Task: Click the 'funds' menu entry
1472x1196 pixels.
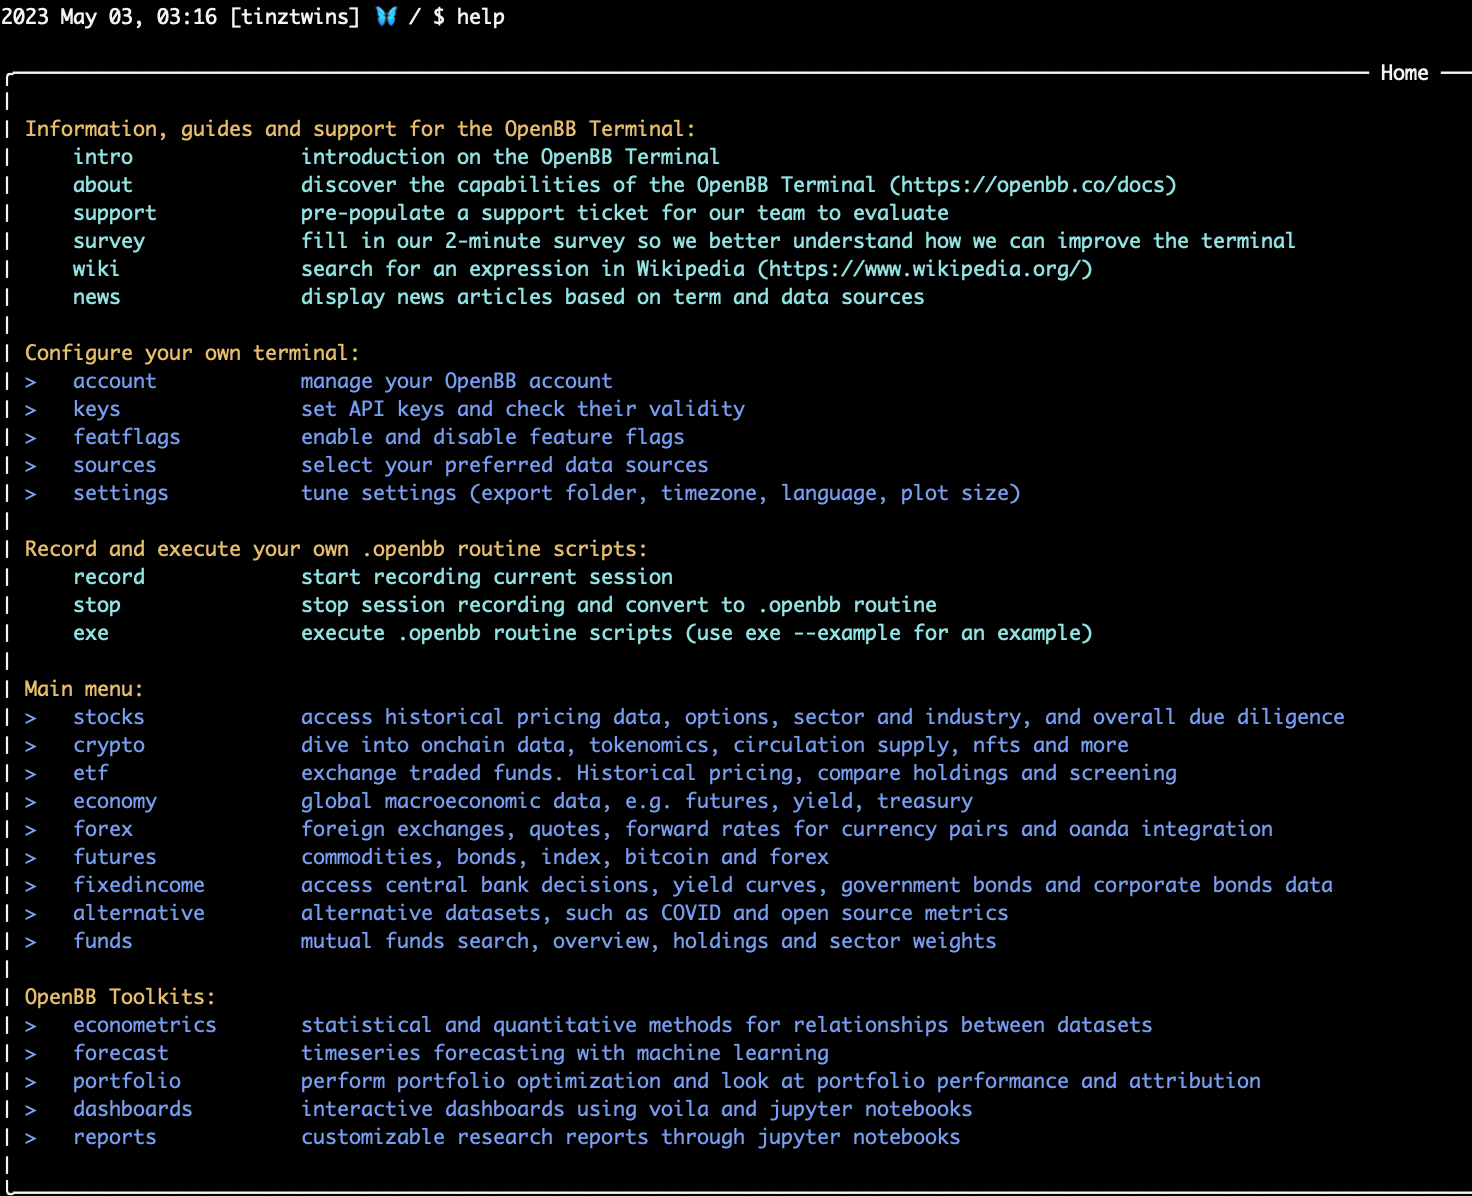Action: click(103, 941)
